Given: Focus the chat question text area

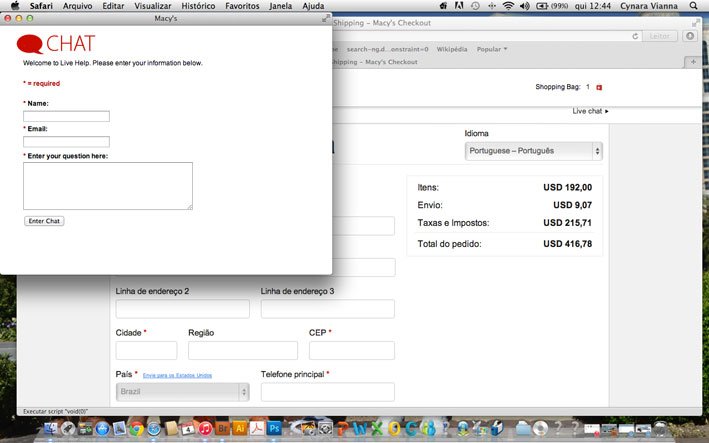Looking at the screenshot, I should (x=108, y=186).
